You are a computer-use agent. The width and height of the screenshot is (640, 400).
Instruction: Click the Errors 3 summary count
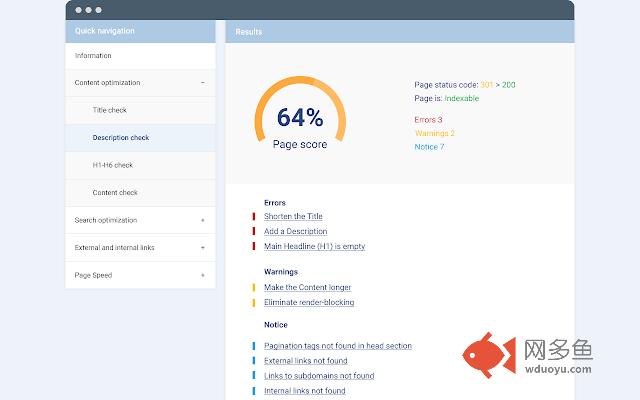pos(428,120)
